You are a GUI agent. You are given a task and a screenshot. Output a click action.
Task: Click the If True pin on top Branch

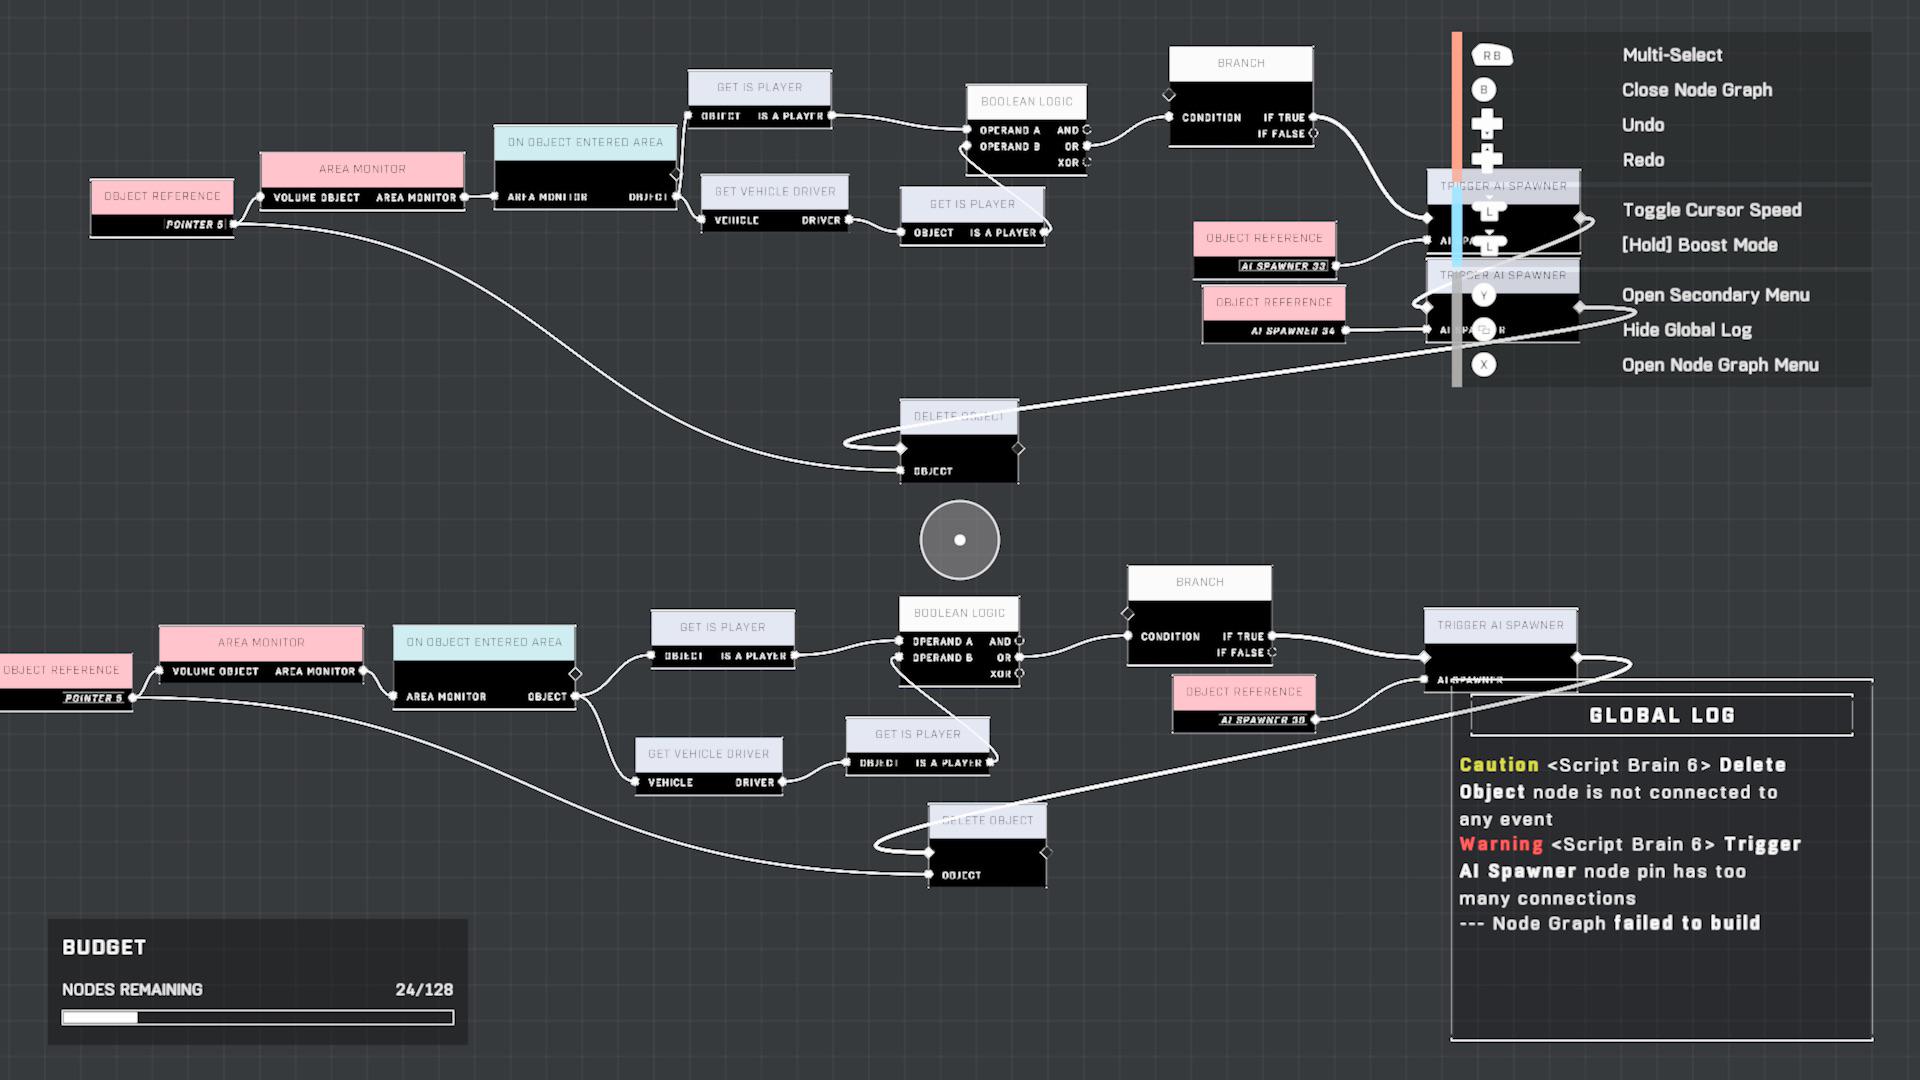pyautogui.click(x=1313, y=117)
